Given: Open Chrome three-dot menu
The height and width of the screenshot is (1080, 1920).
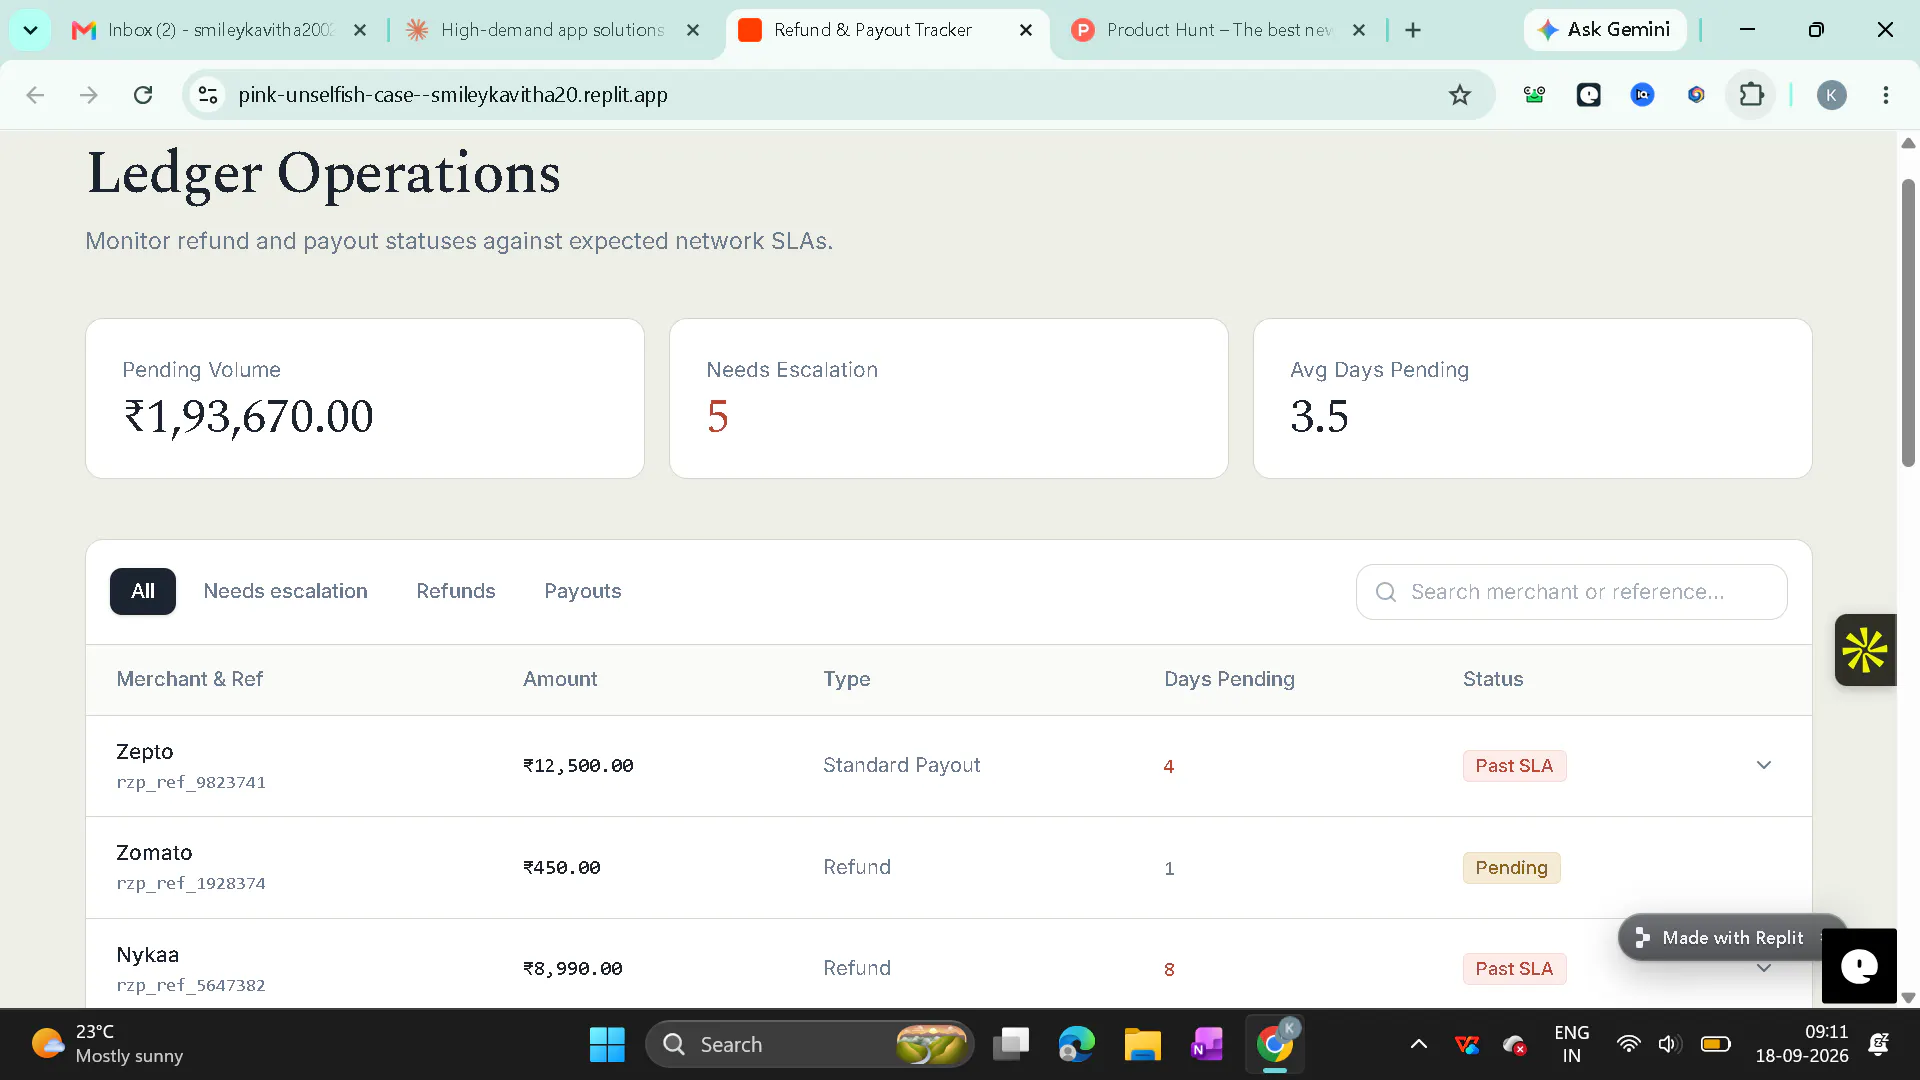Looking at the screenshot, I should [x=1886, y=95].
